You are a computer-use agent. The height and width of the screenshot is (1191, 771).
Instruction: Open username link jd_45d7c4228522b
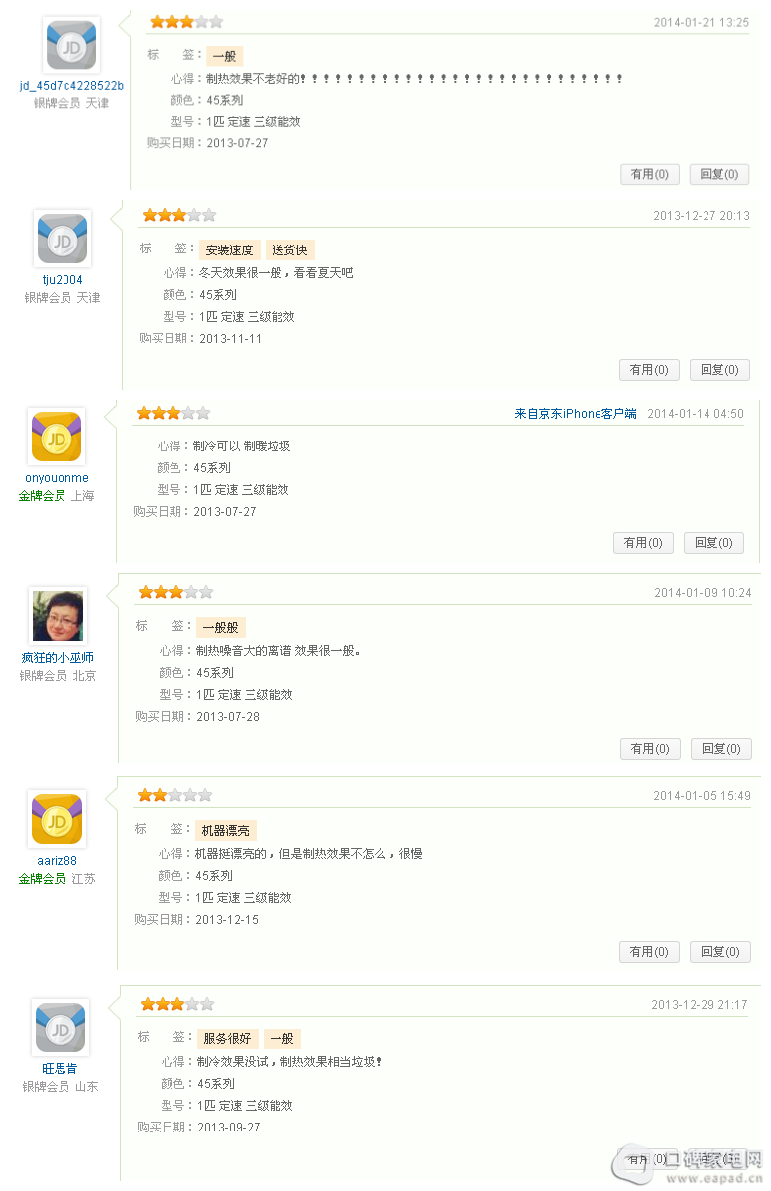click(x=71, y=86)
